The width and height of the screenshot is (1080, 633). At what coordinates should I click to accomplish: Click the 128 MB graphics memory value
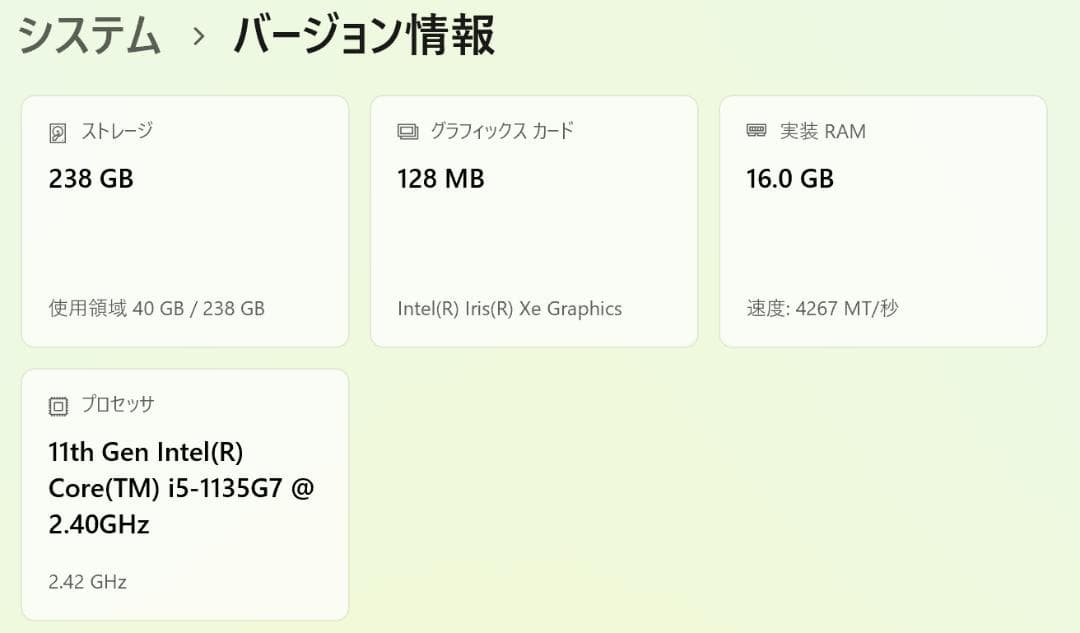click(x=440, y=179)
